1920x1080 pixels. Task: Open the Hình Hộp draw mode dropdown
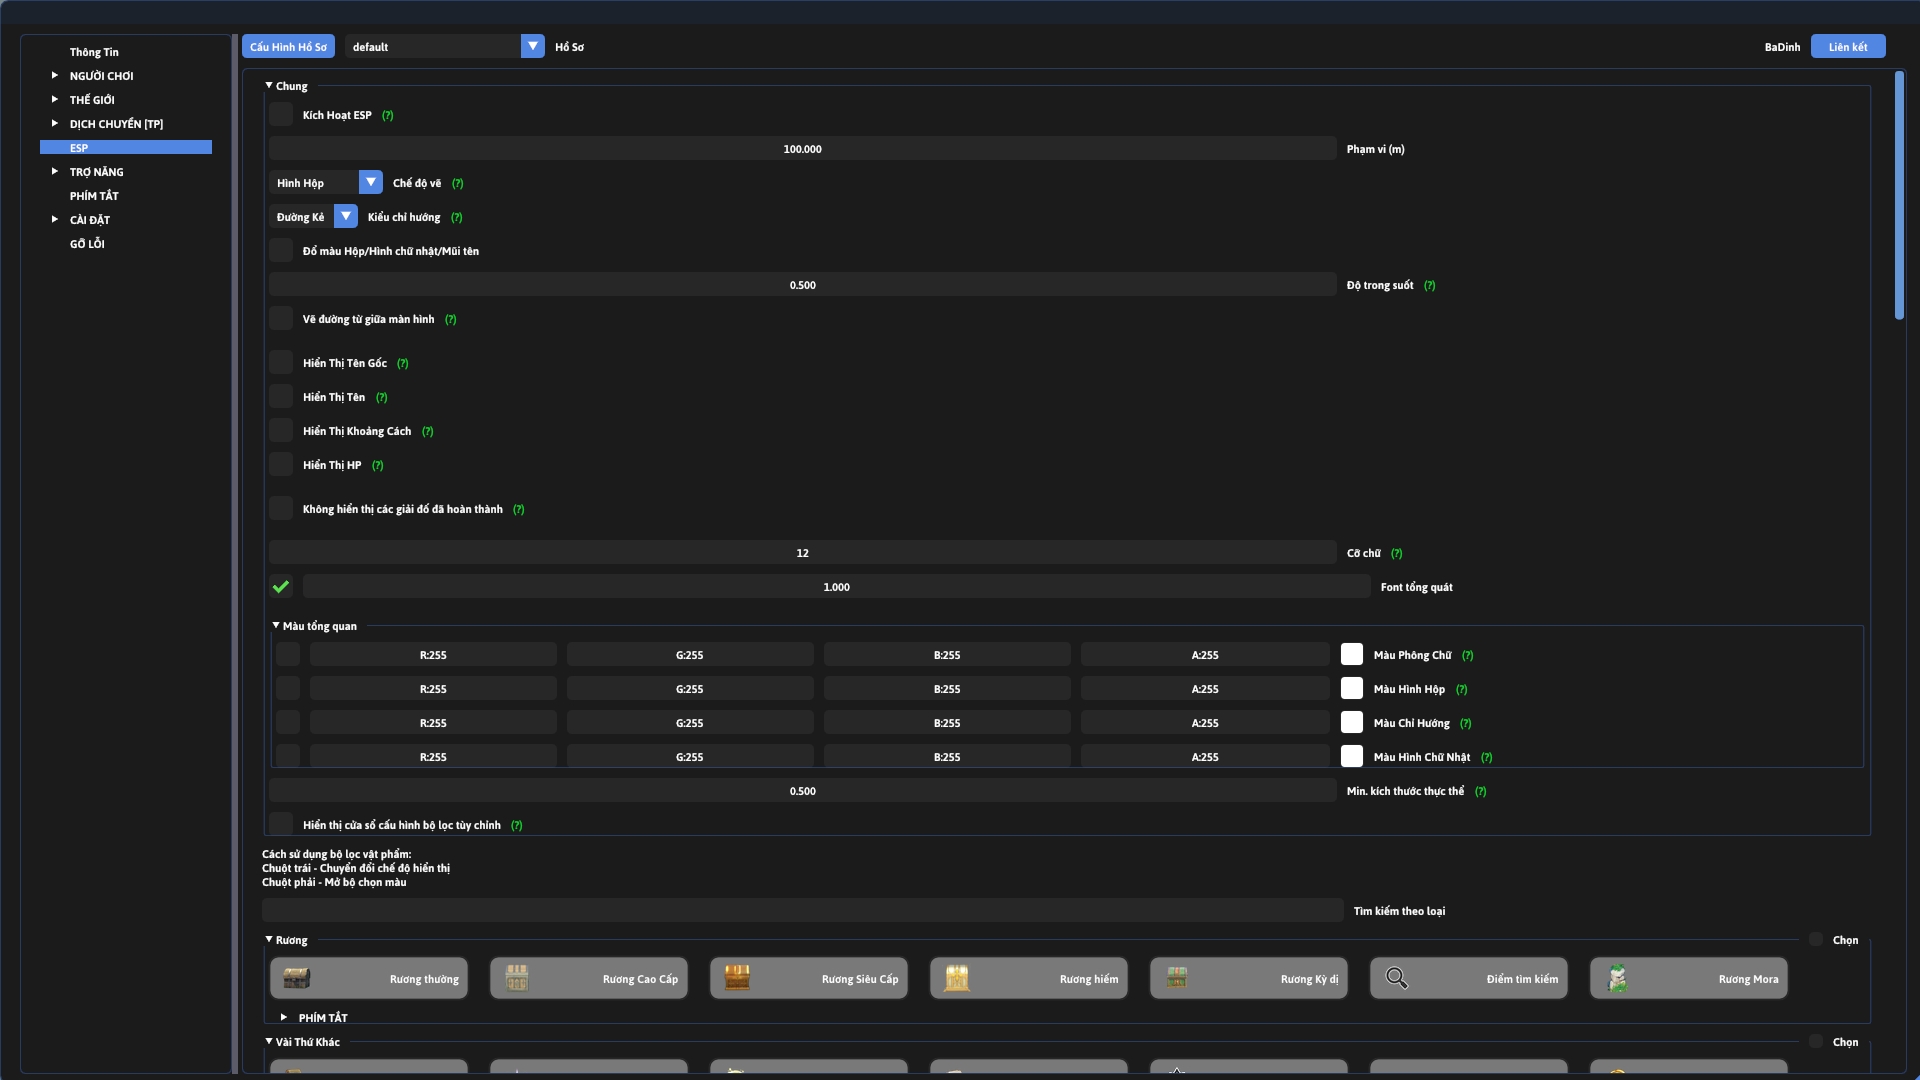coord(370,183)
